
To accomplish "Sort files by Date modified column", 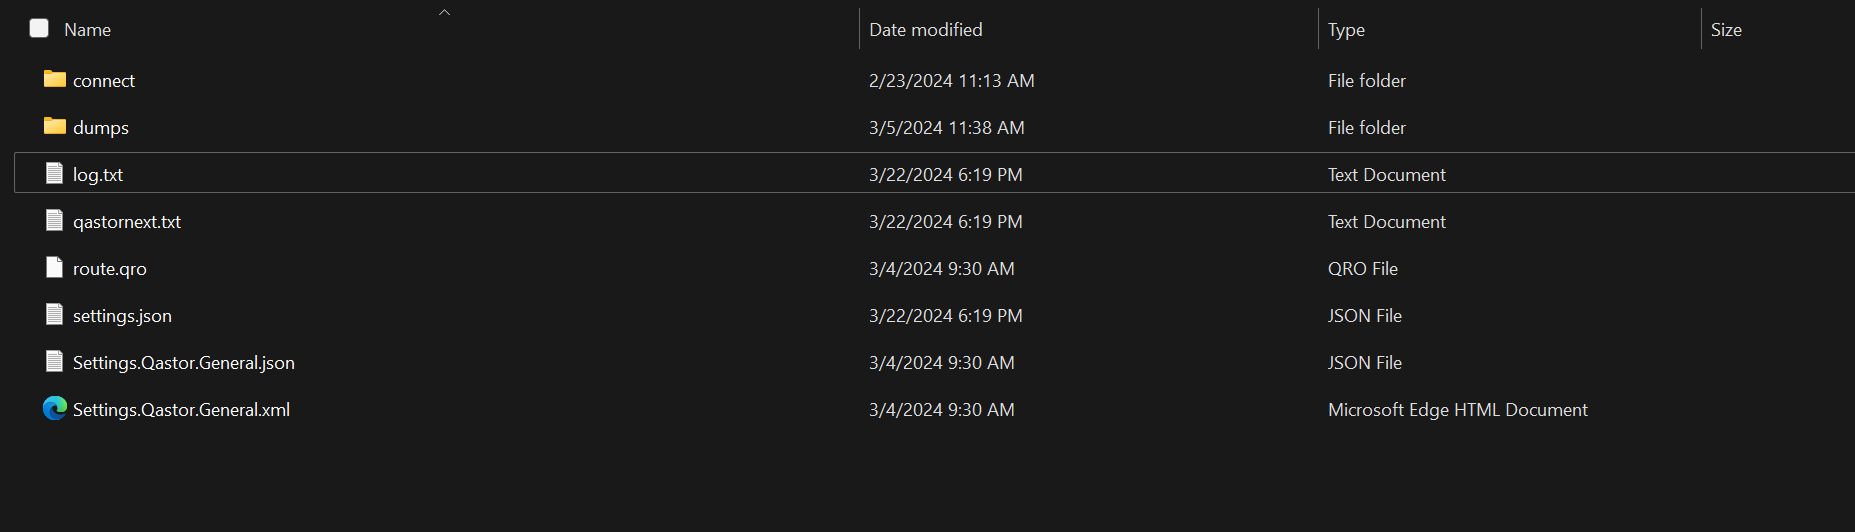I will 926,30.
